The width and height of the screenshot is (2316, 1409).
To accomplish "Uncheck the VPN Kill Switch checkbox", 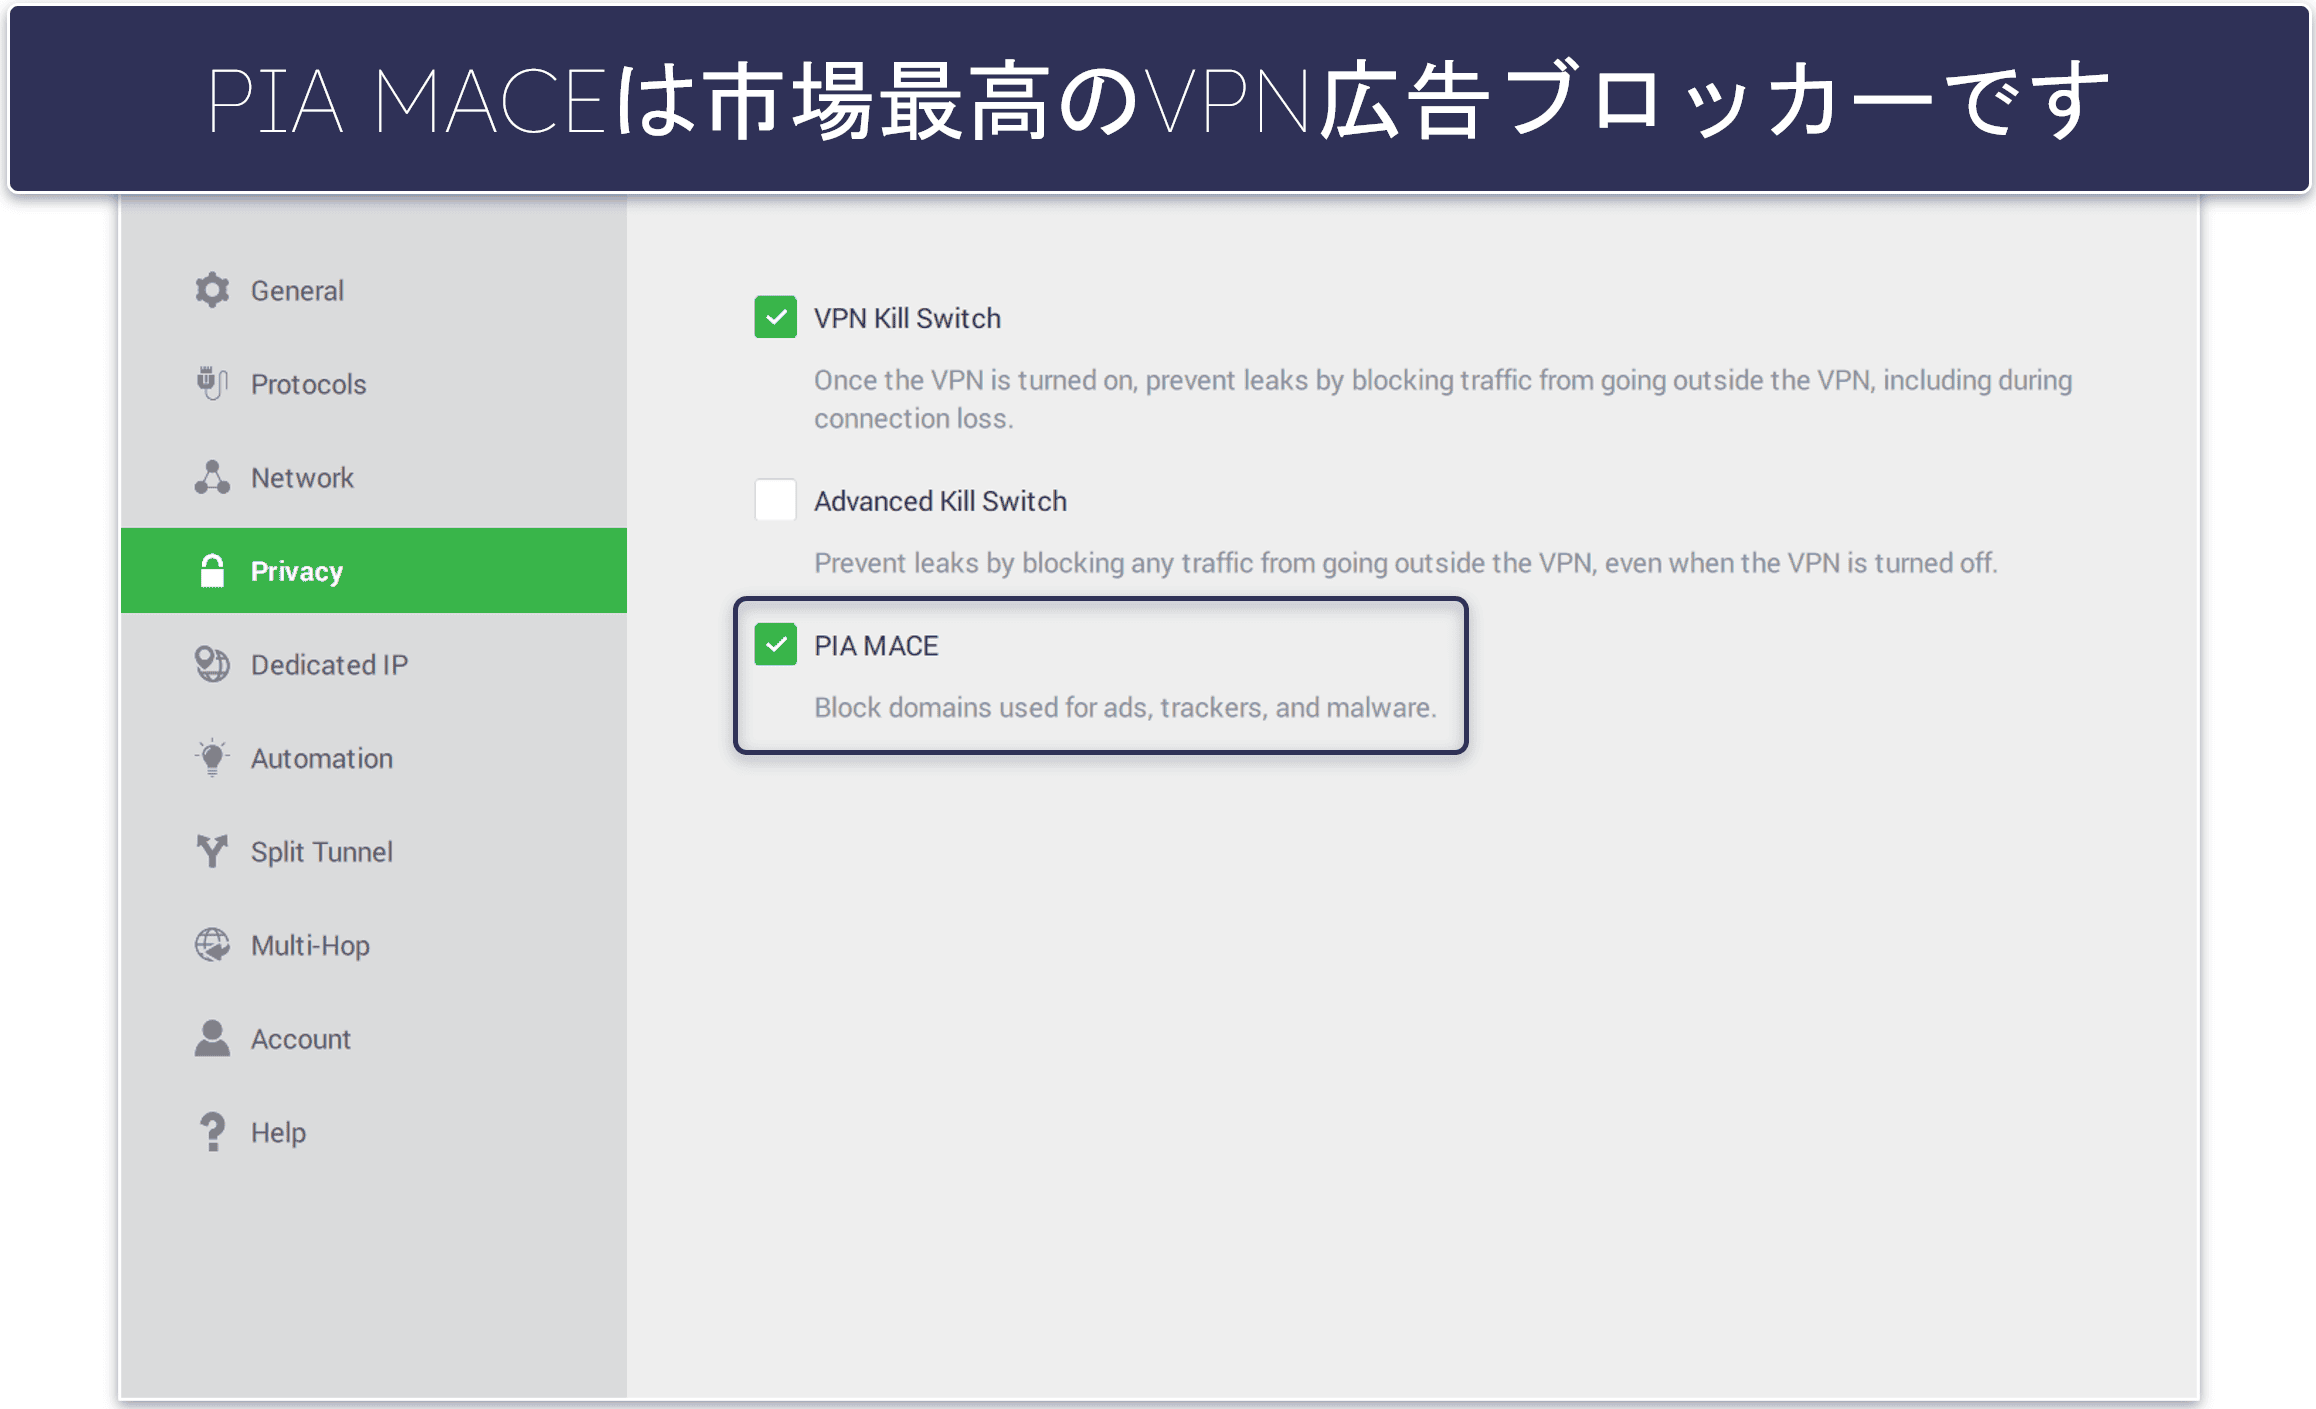I will tap(775, 317).
